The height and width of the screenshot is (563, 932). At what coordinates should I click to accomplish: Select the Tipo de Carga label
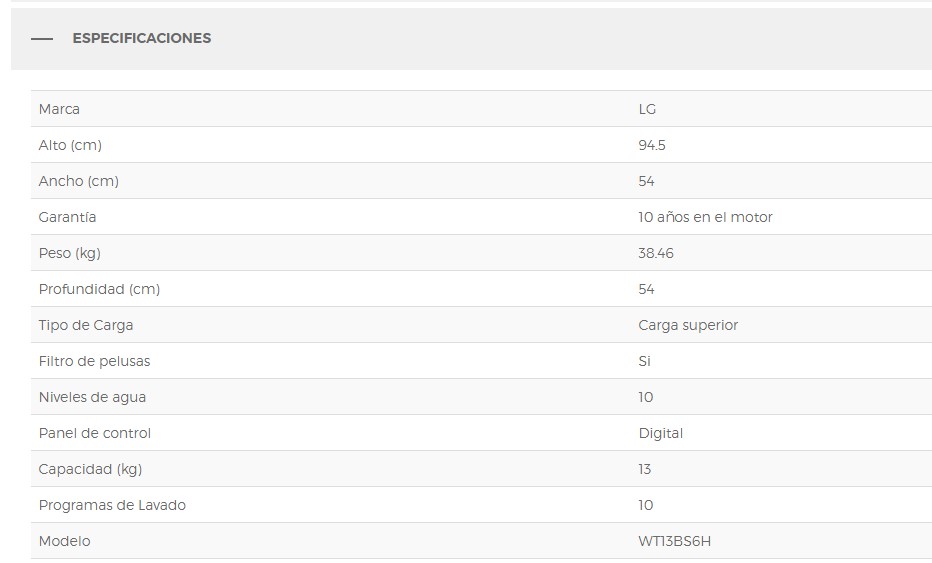[86, 325]
